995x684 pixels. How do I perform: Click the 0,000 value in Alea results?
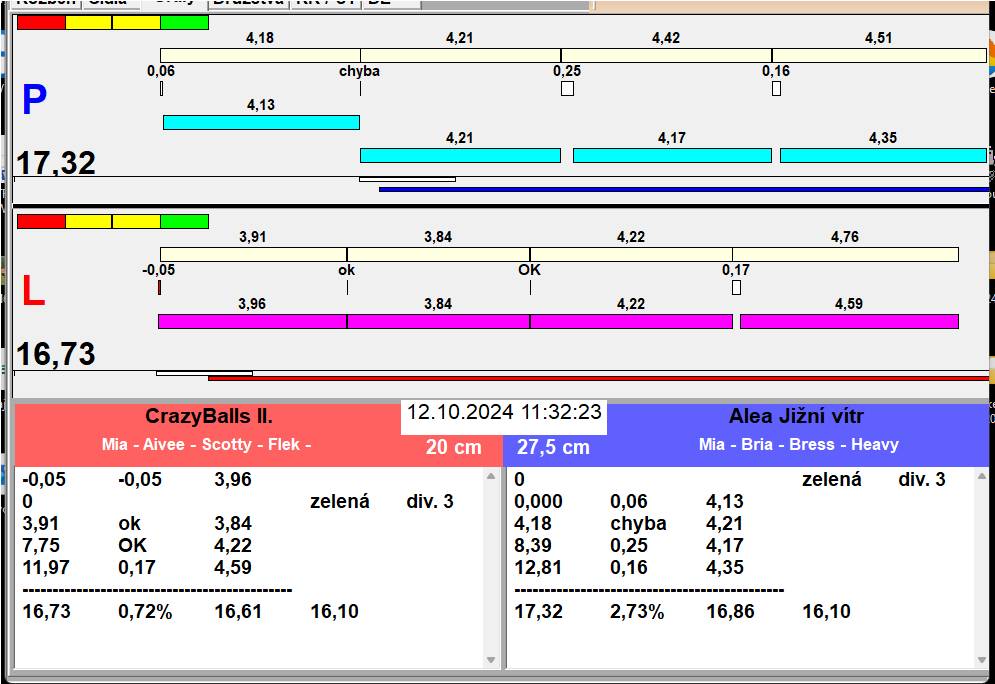(538, 502)
